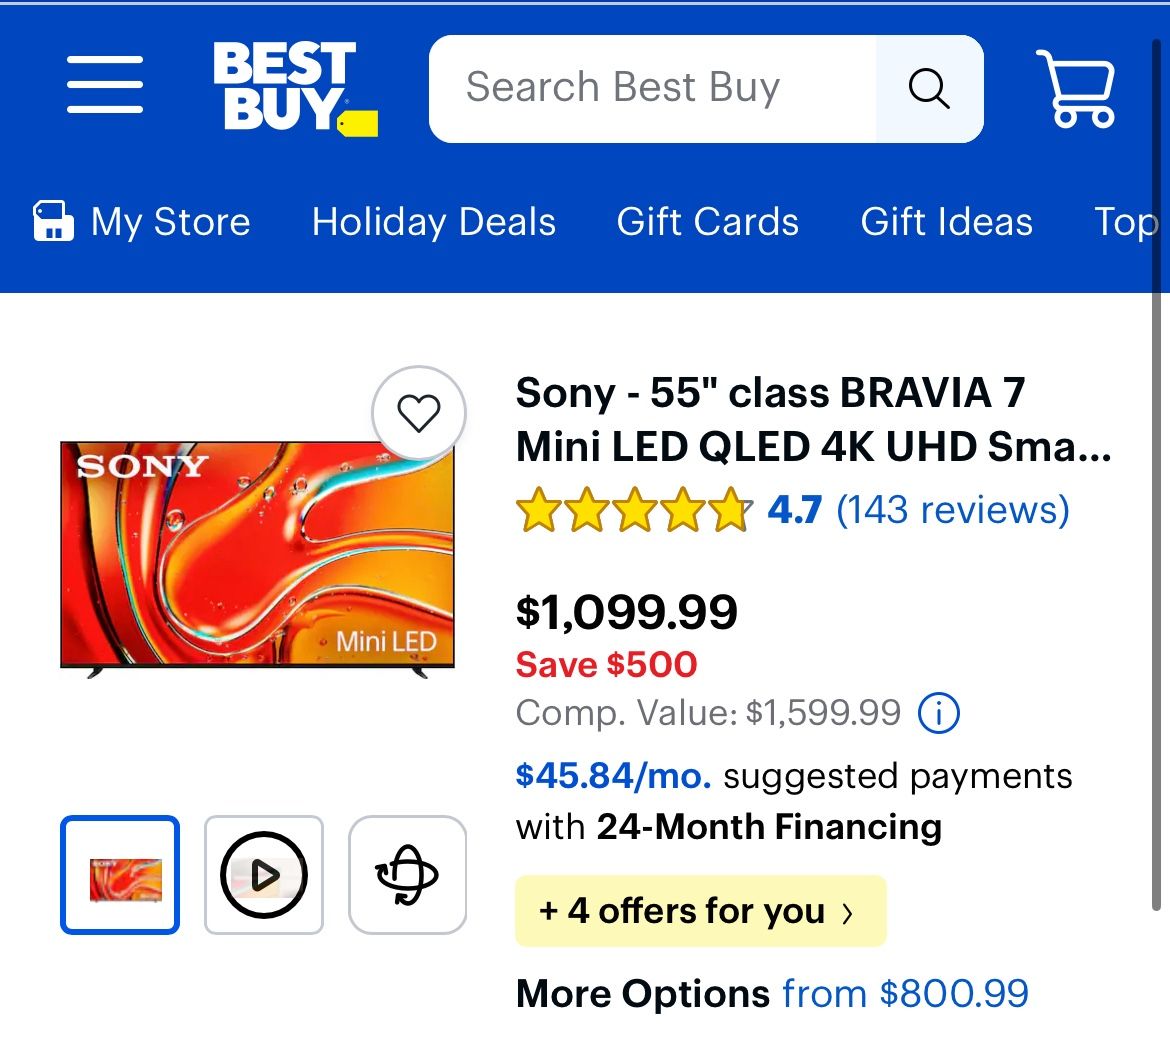Click the $45.84/mo financing link
This screenshot has height=1046, width=1170.
pyautogui.click(x=611, y=776)
